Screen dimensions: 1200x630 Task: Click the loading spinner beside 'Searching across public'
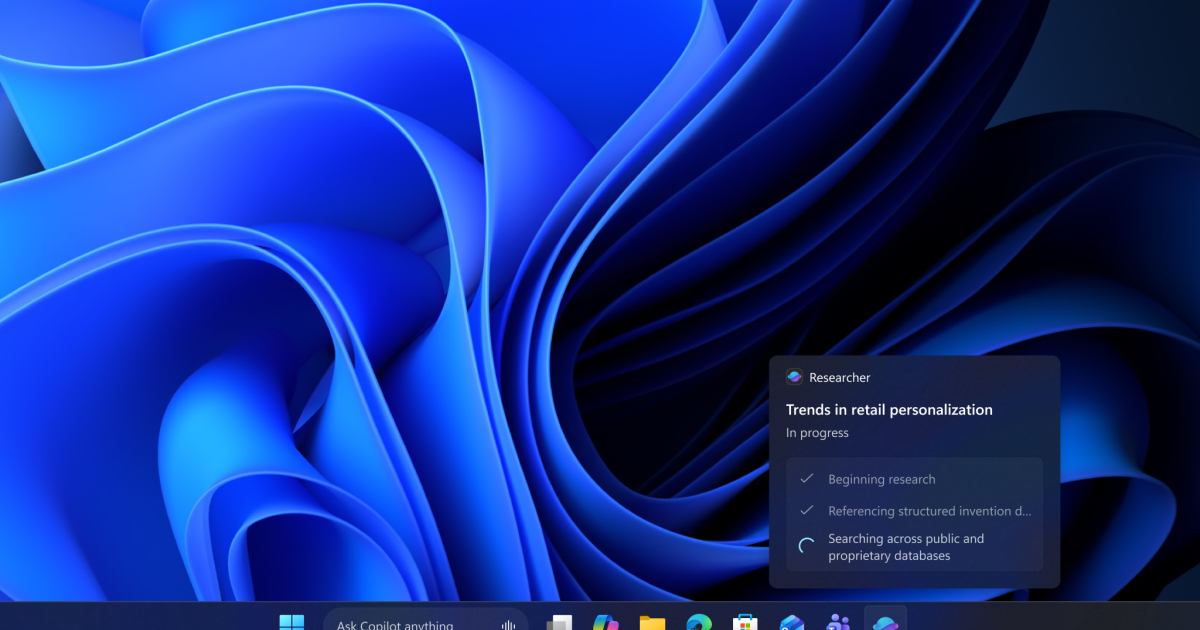tap(807, 547)
